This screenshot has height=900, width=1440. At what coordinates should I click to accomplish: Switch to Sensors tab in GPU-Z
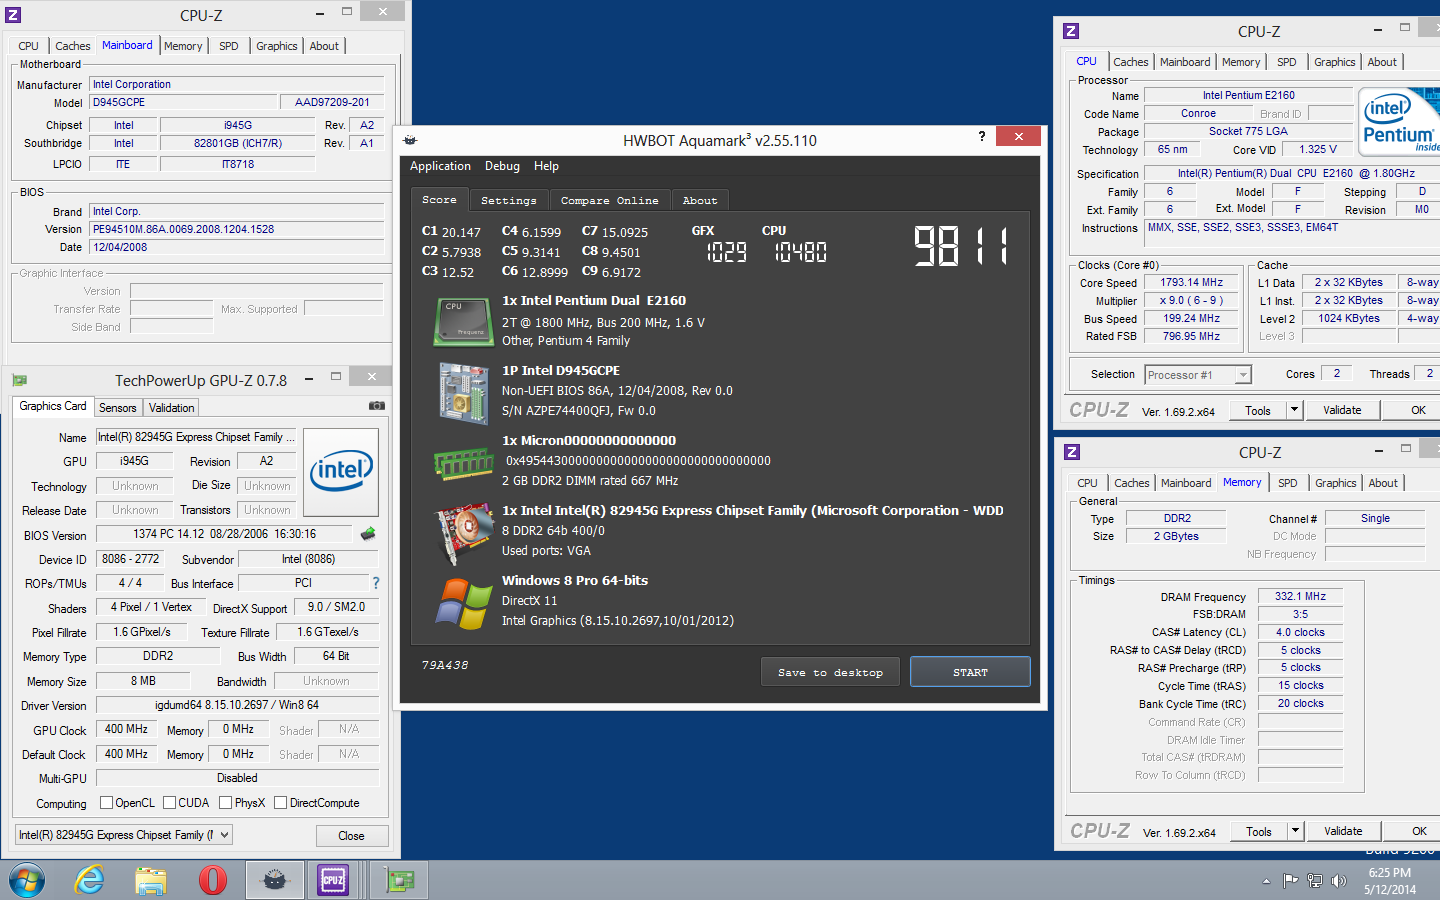coord(117,408)
